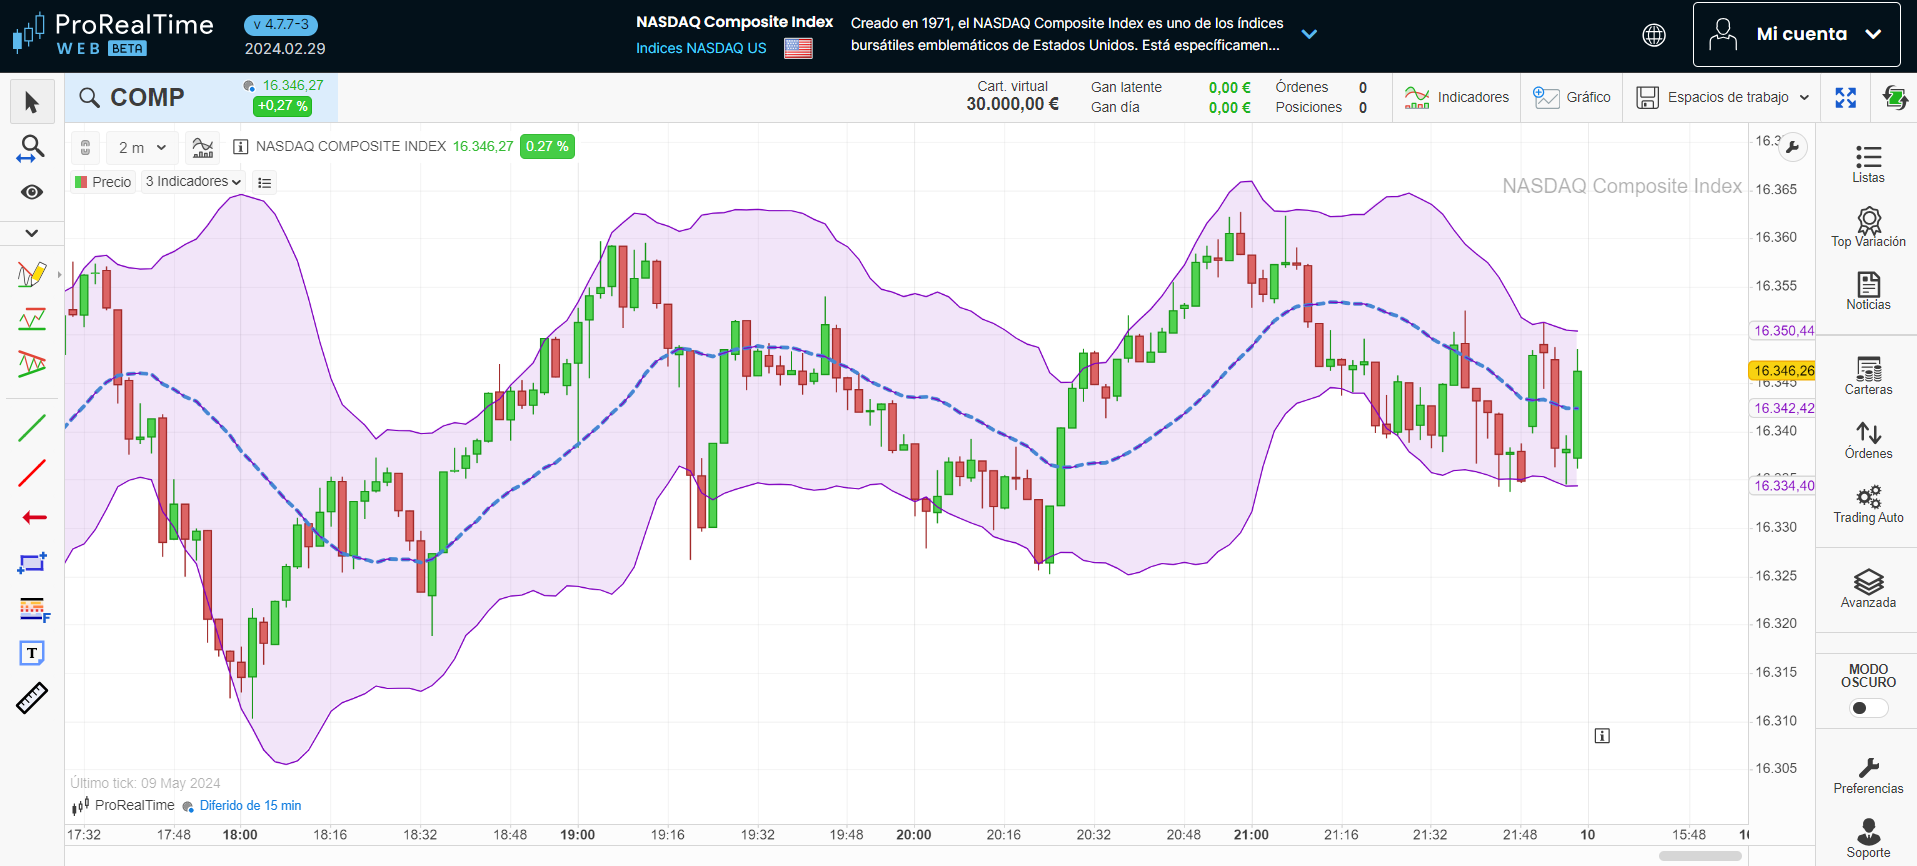1917x866 pixels.
Task: Expand the 3 Indicadores dropdown
Action: pos(193,182)
